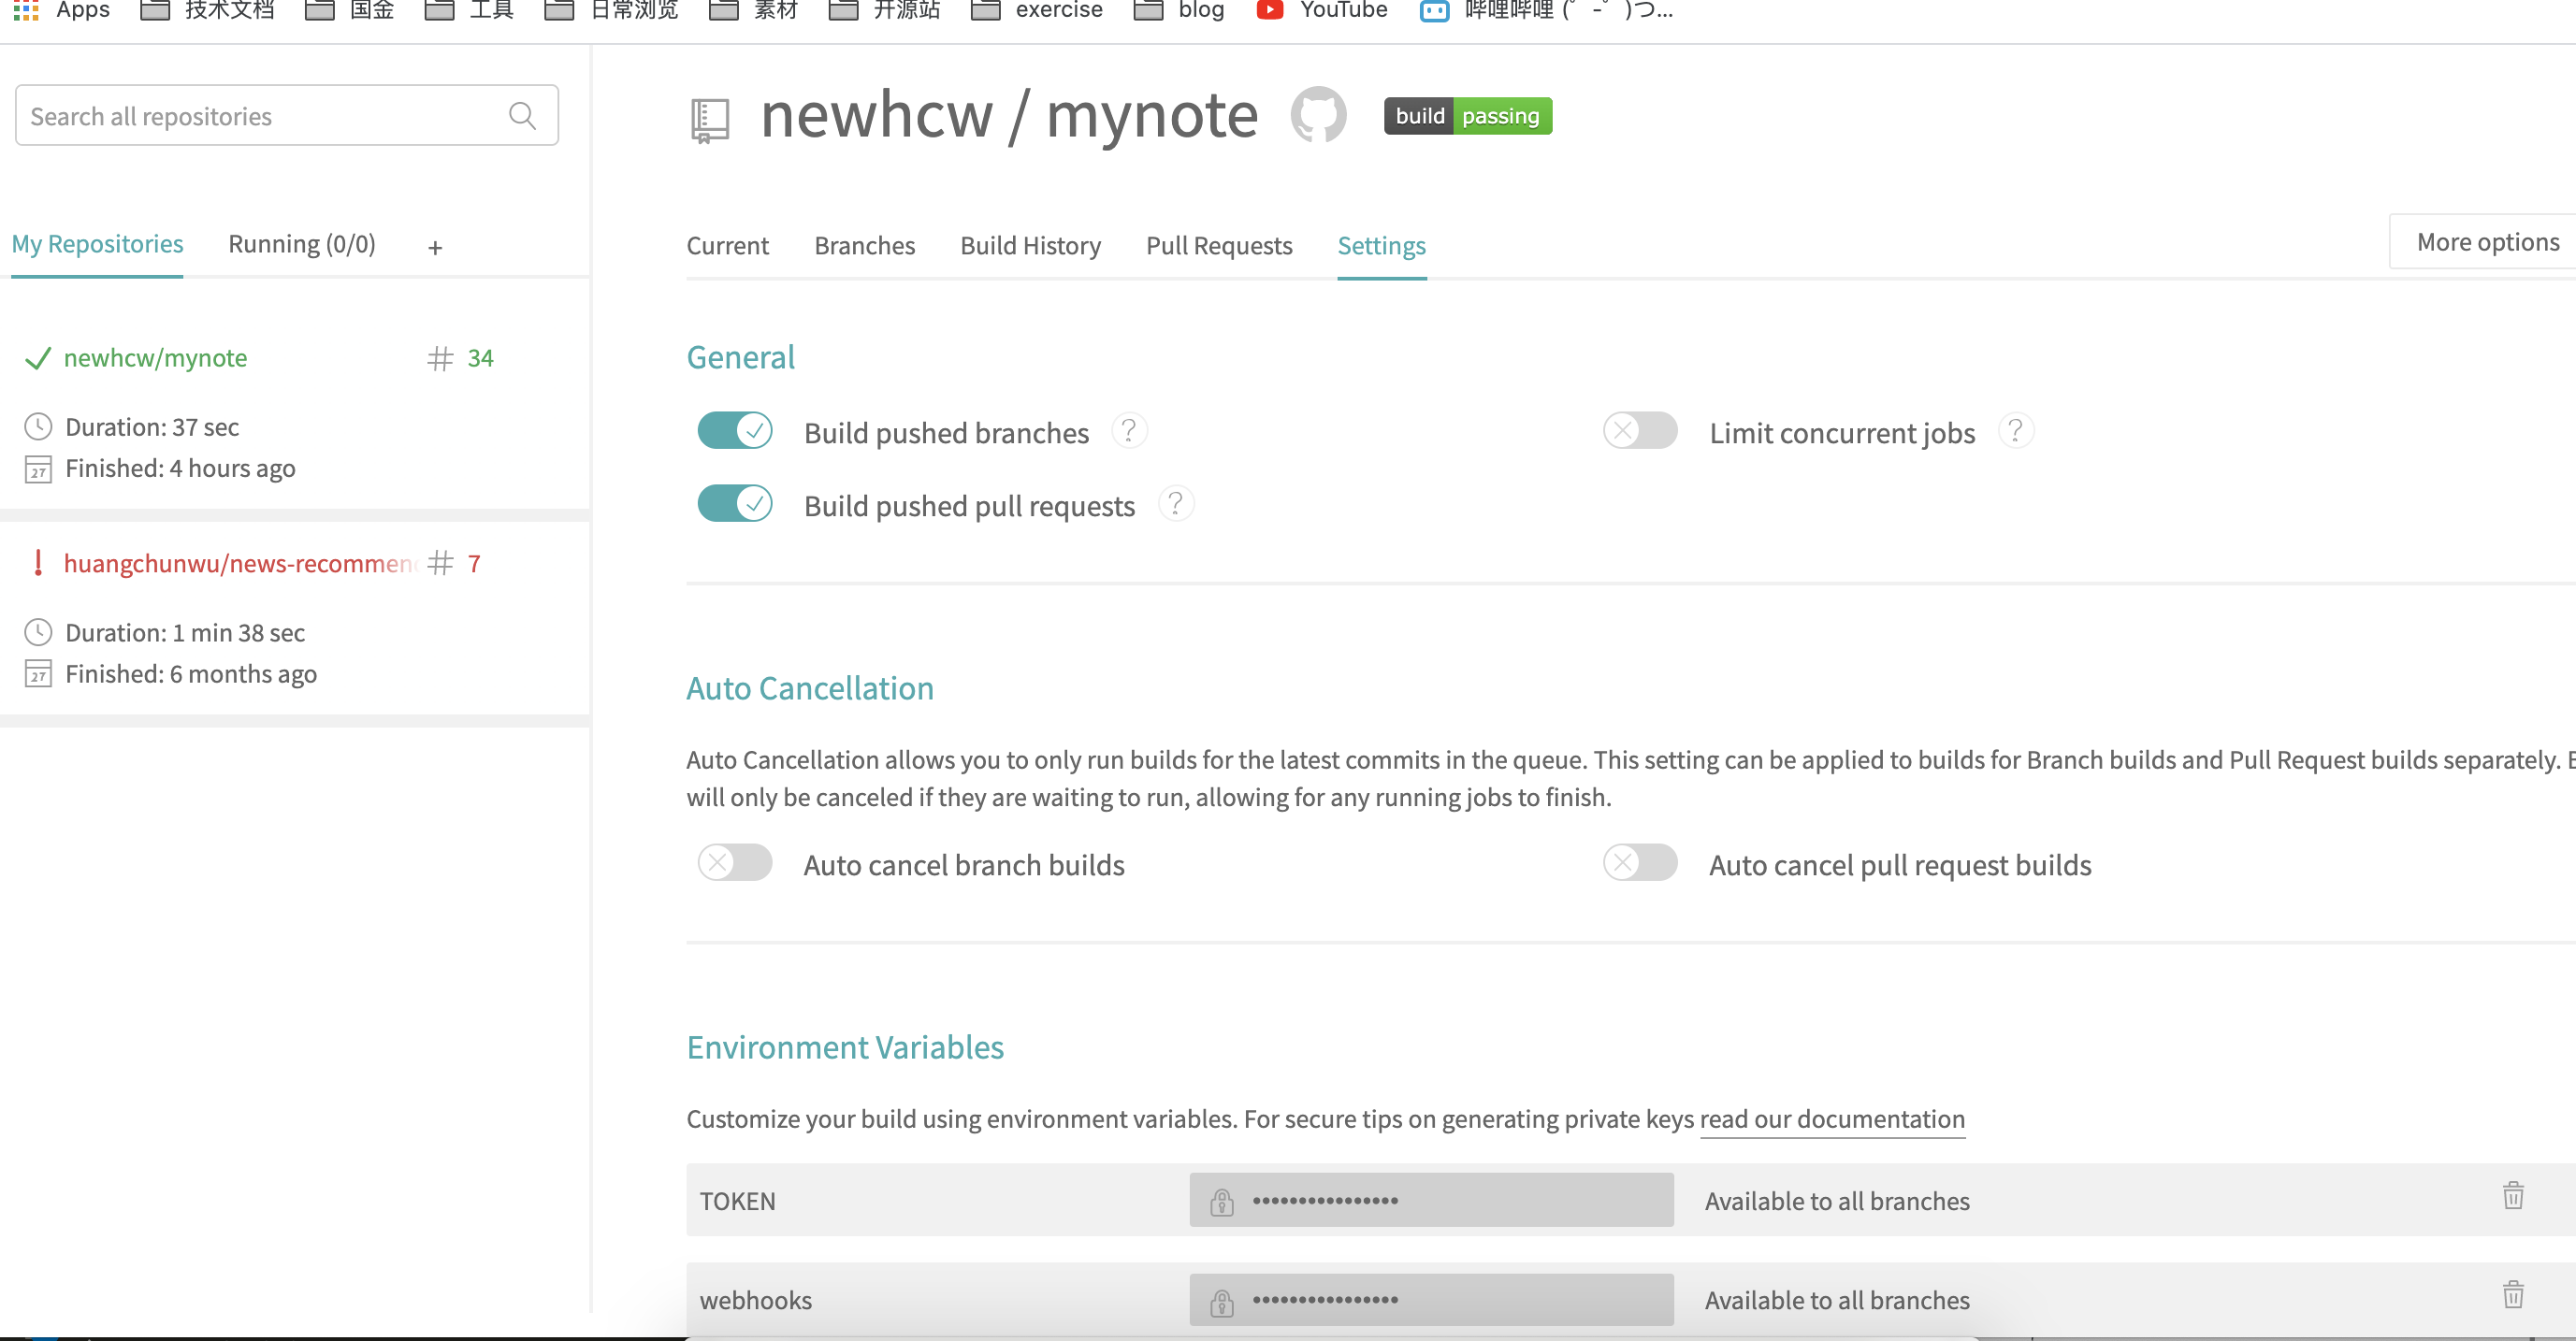Click the webhooks variable name
This screenshot has height=1341, width=2576.
point(755,1300)
